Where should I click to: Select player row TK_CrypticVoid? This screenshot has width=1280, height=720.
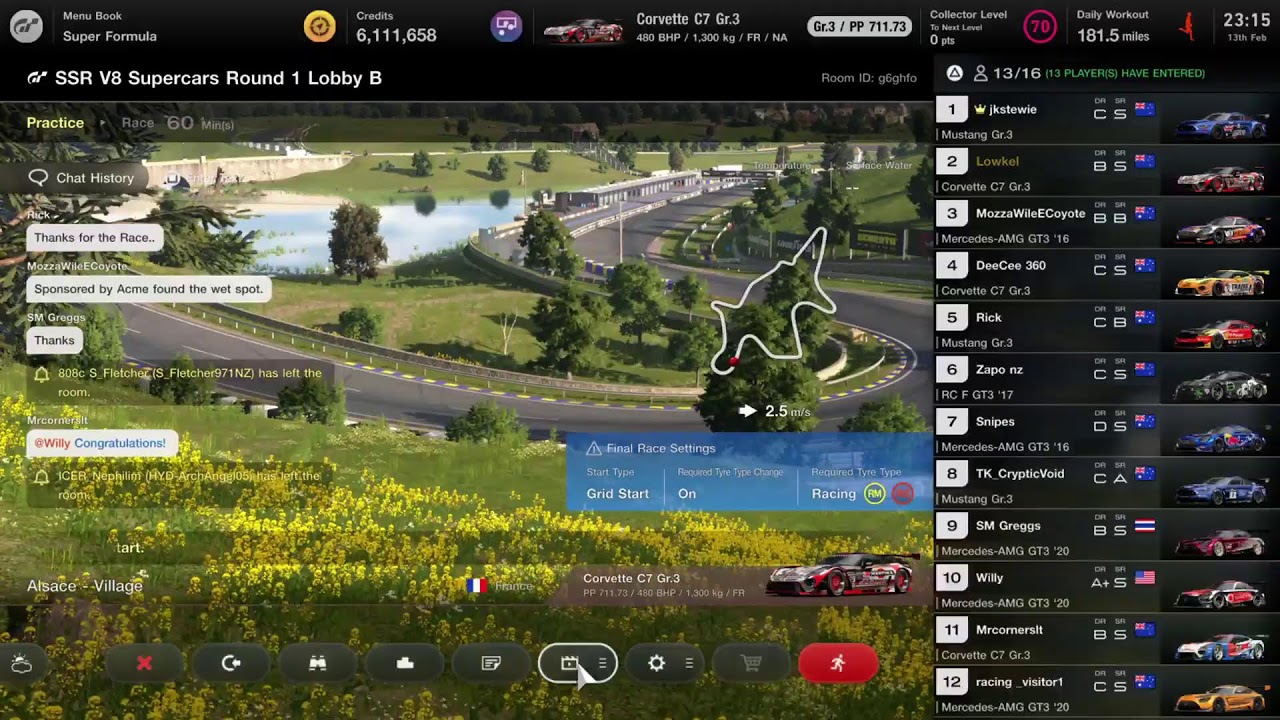point(1107,484)
